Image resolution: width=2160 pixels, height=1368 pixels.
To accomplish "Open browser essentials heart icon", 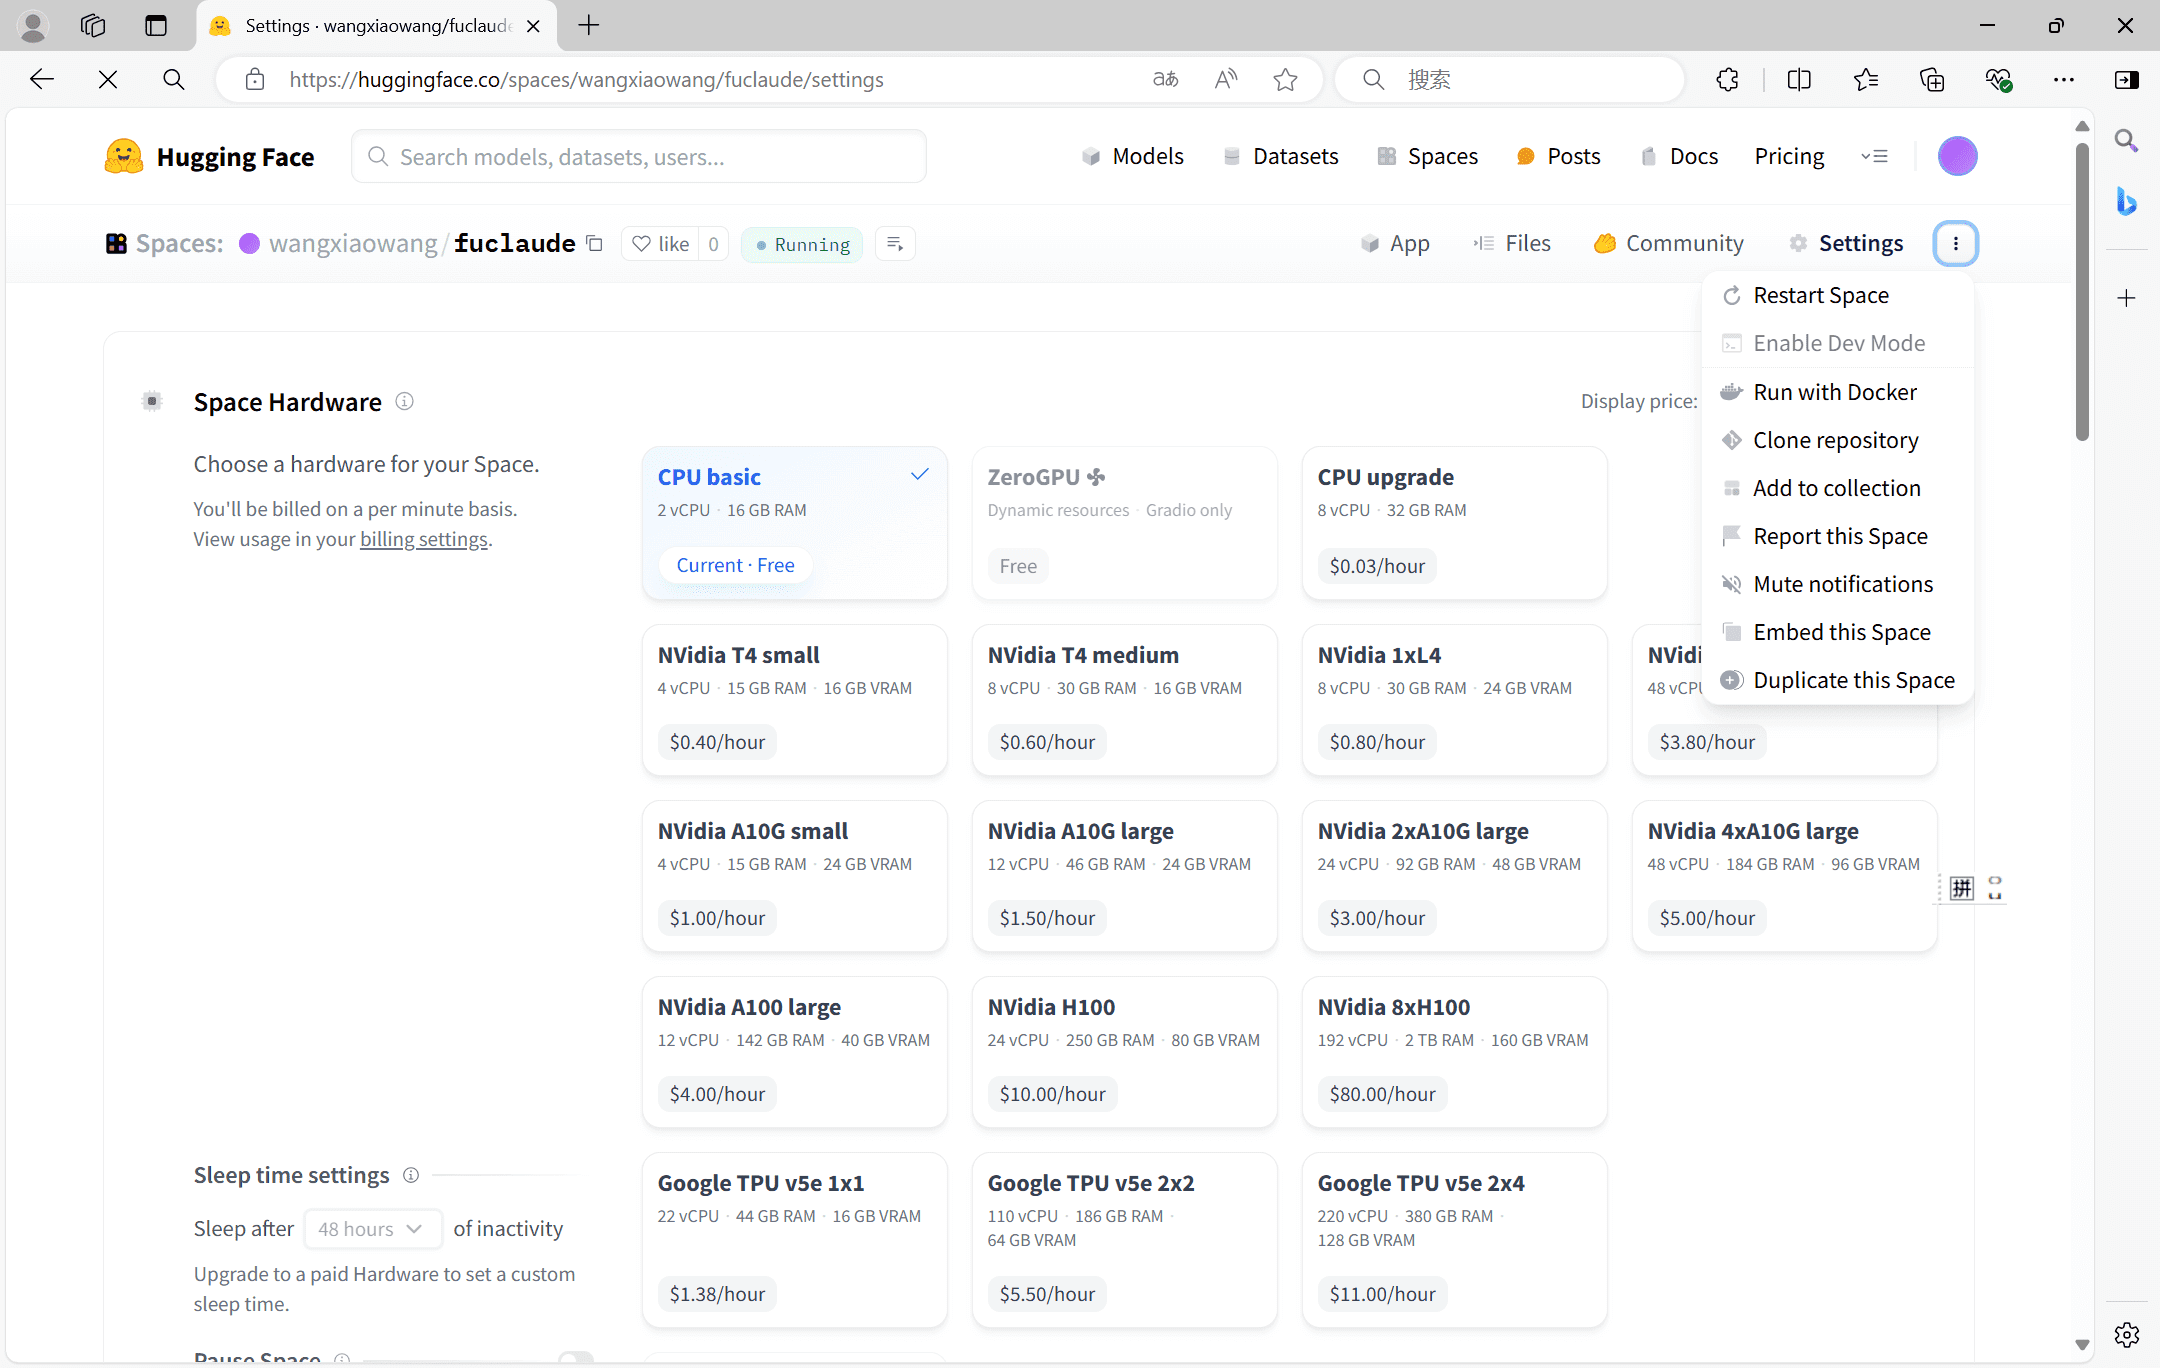I will point(1998,79).
